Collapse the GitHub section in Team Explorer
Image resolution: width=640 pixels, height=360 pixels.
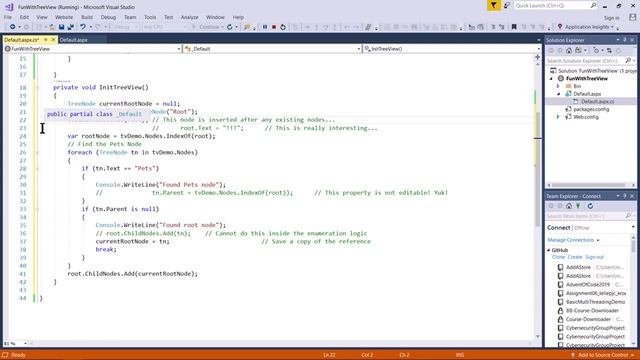tap(549, 250)
